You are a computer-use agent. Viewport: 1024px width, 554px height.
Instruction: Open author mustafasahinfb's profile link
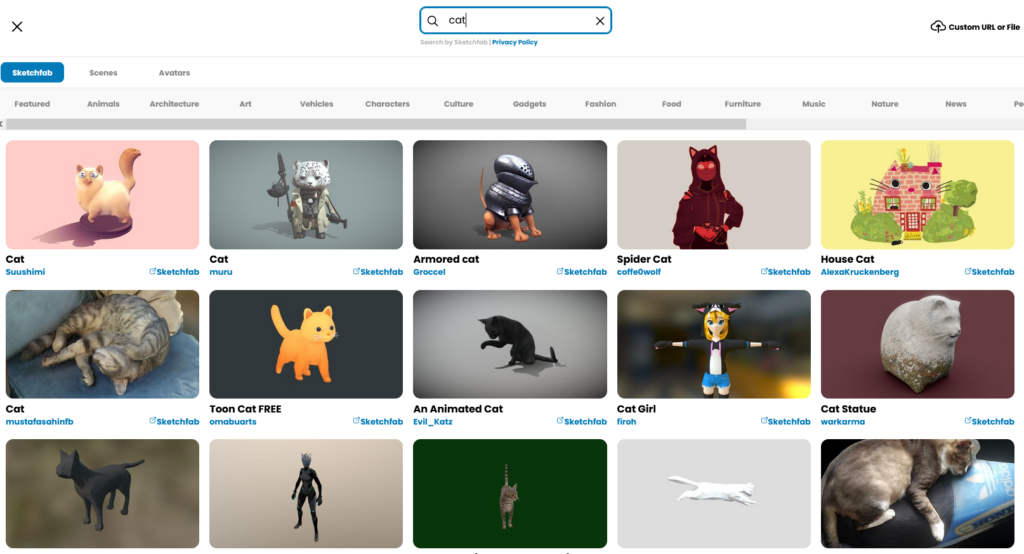click(39, 422)
